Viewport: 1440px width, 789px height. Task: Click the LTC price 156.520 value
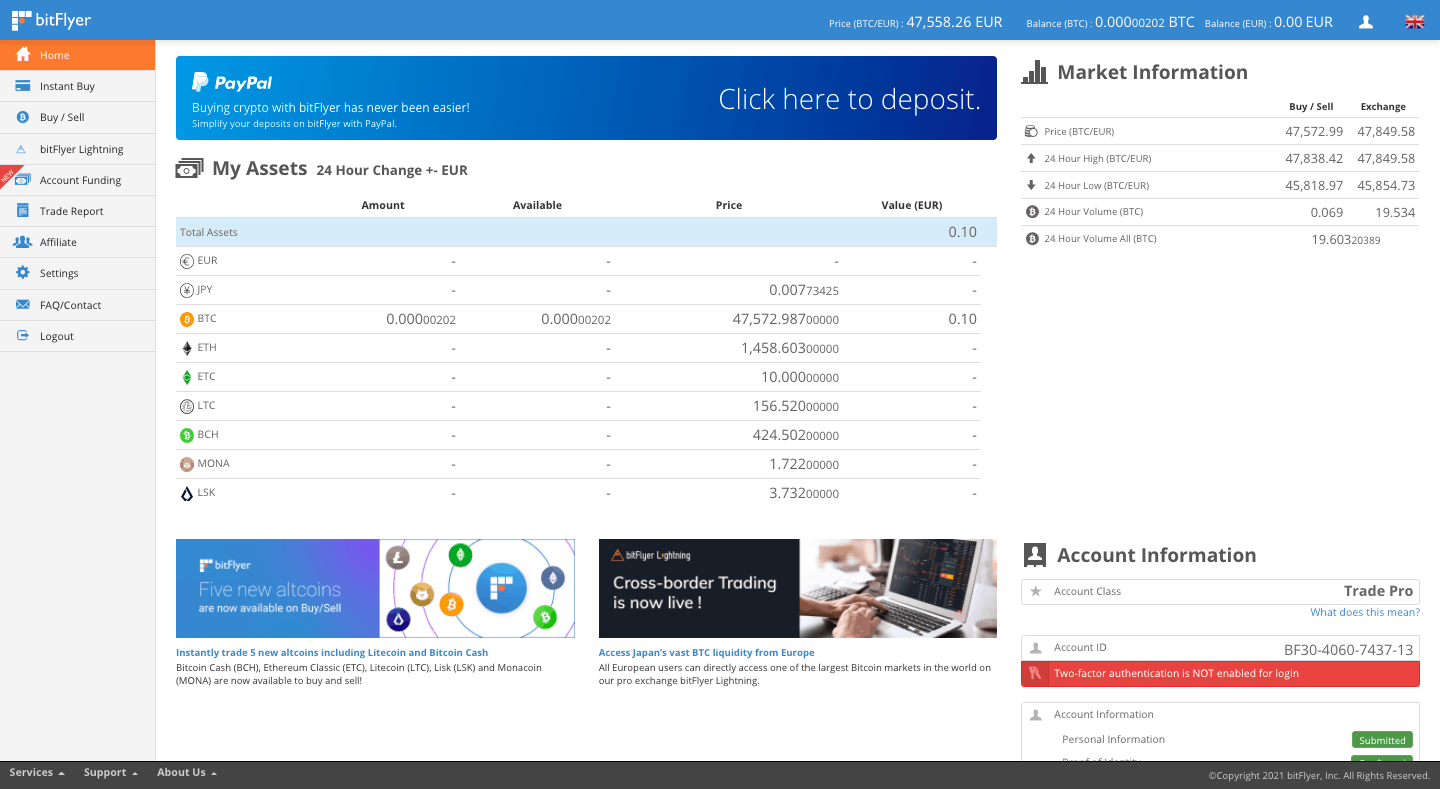click(796, 406)
